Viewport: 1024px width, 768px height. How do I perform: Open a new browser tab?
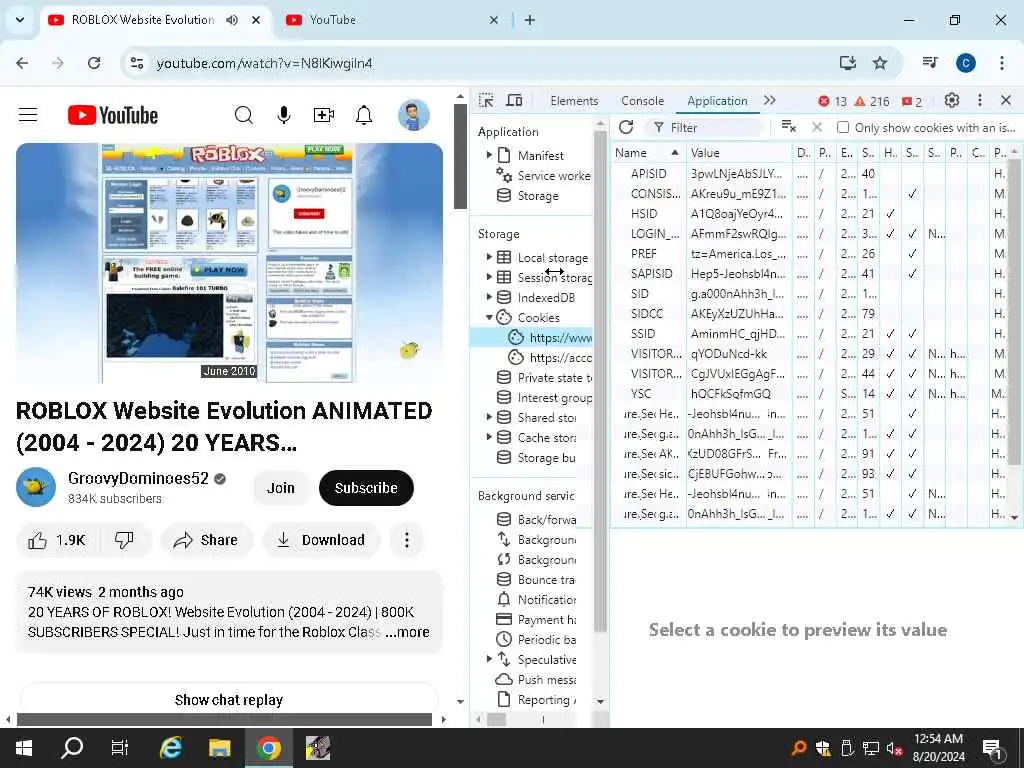click(x=530, y=20)
